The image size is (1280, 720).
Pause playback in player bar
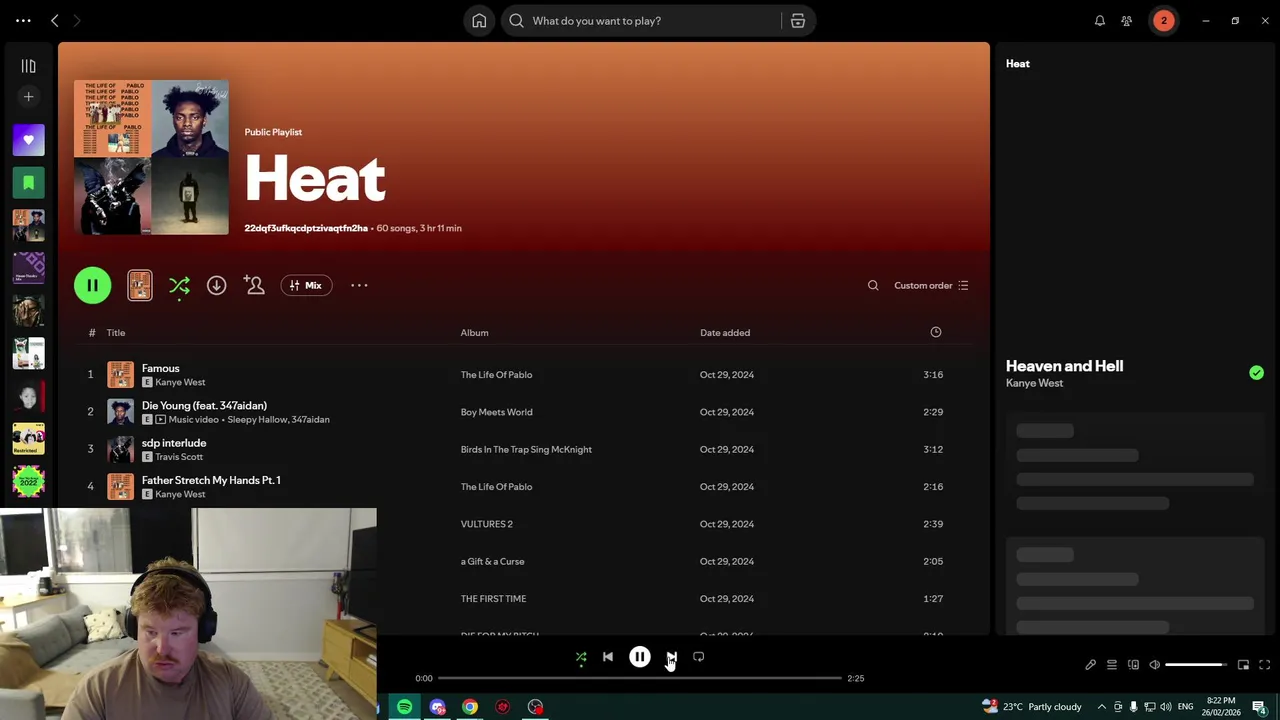640,657
